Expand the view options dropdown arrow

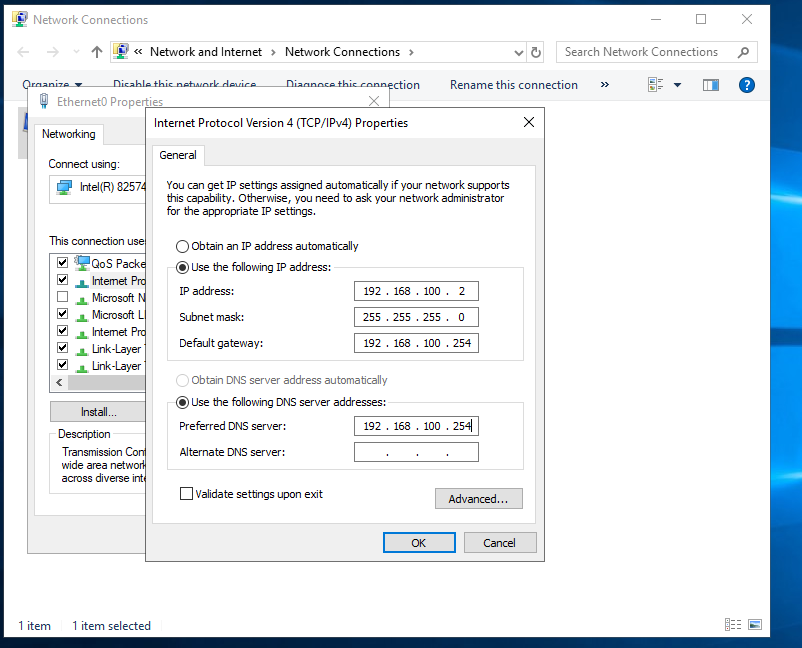pos(678,85)
